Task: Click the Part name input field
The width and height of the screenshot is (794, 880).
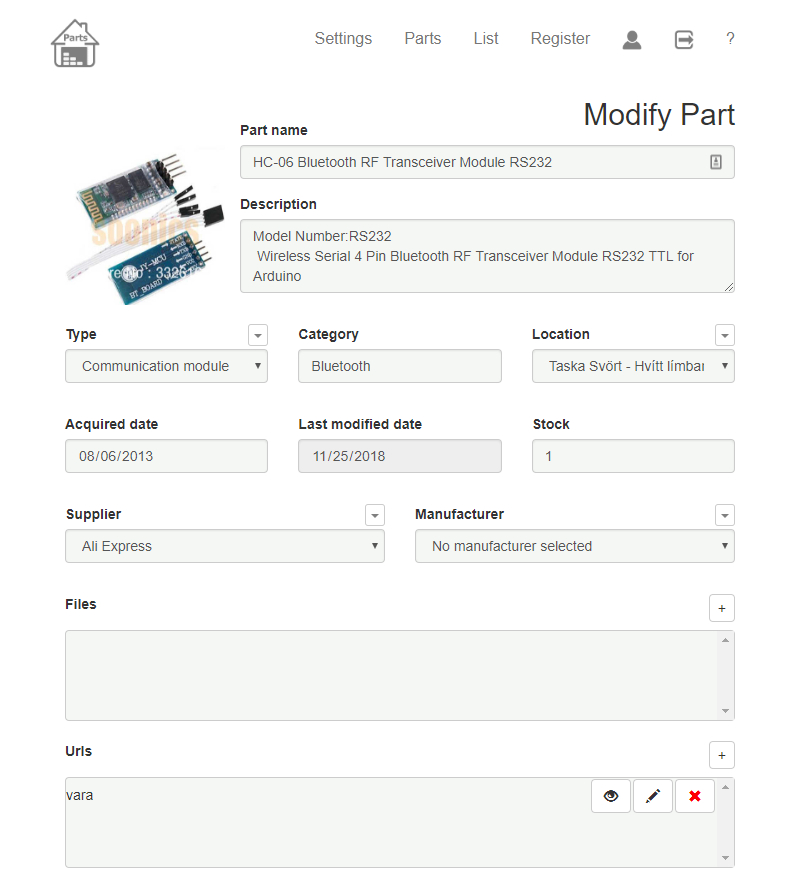Action: coord(487,162)
